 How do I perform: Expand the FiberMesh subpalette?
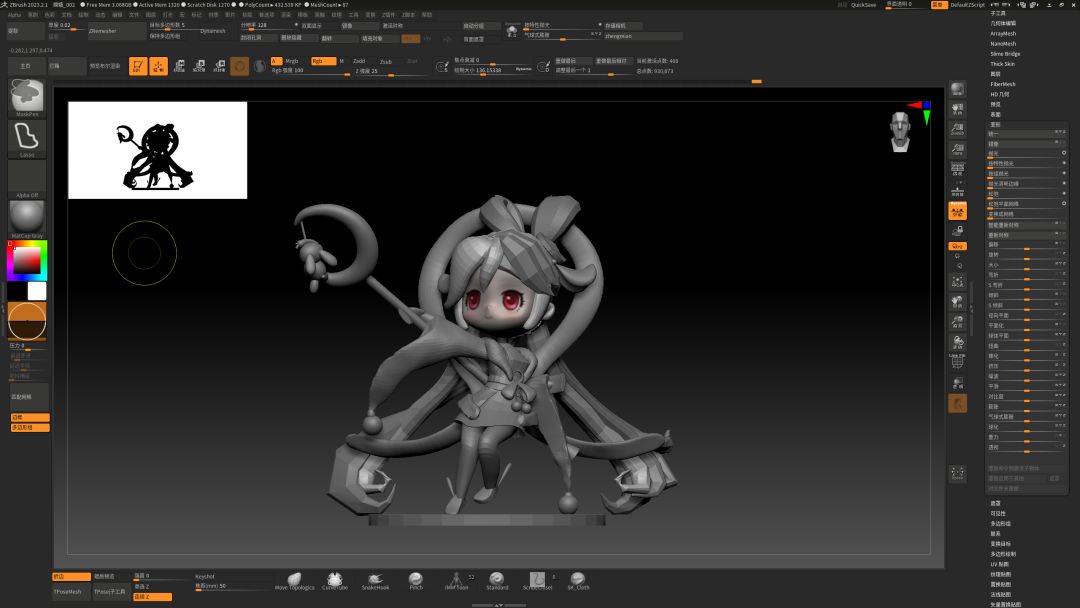tap(1003, 84)
